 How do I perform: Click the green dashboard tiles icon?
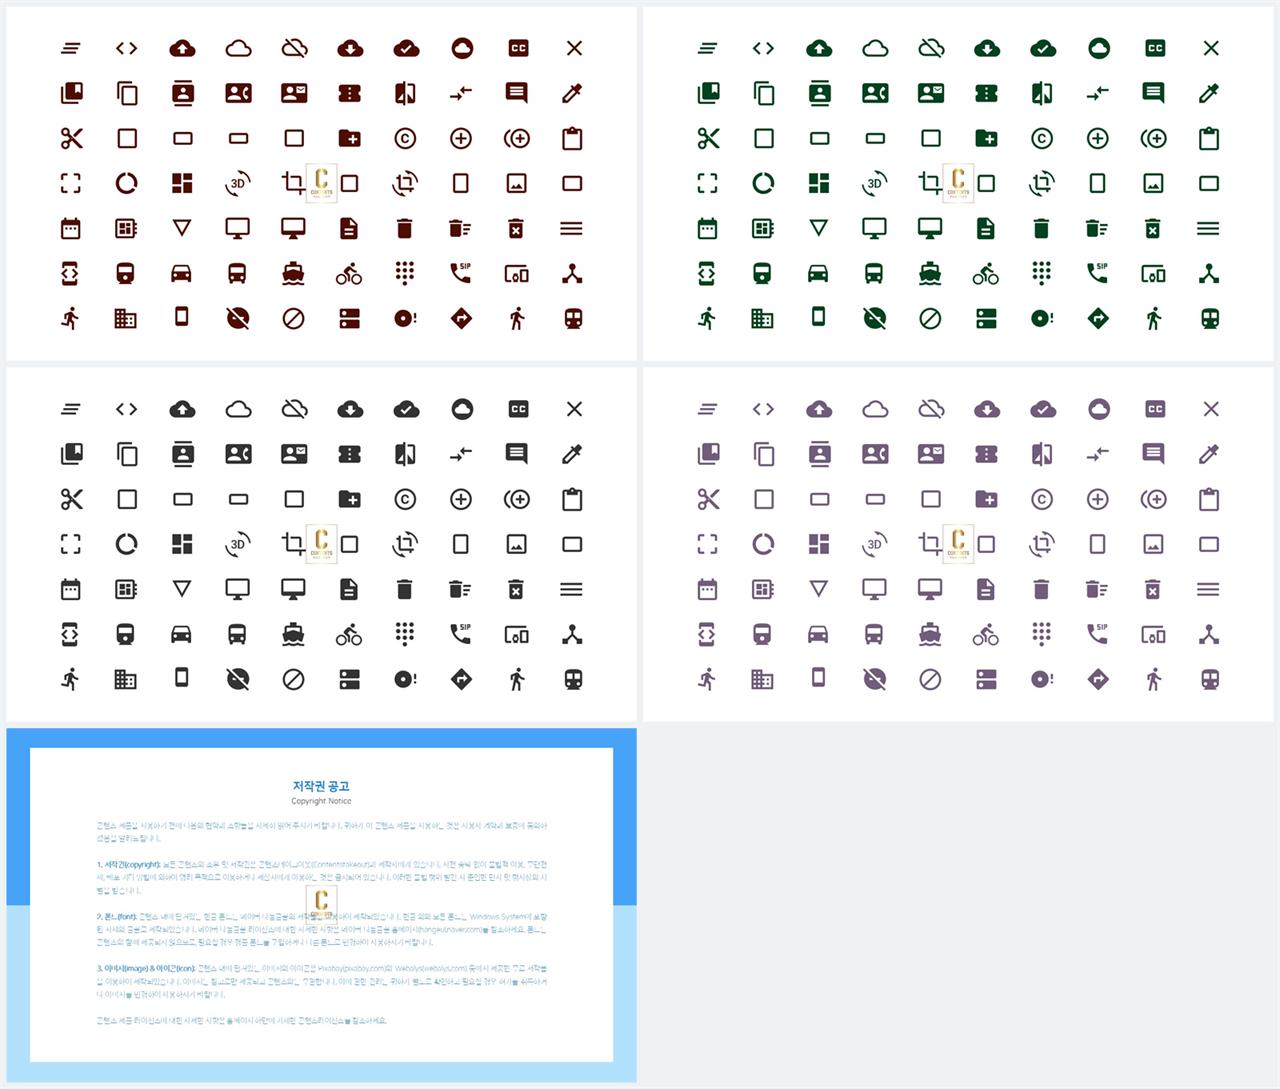[x=819, y=183]
